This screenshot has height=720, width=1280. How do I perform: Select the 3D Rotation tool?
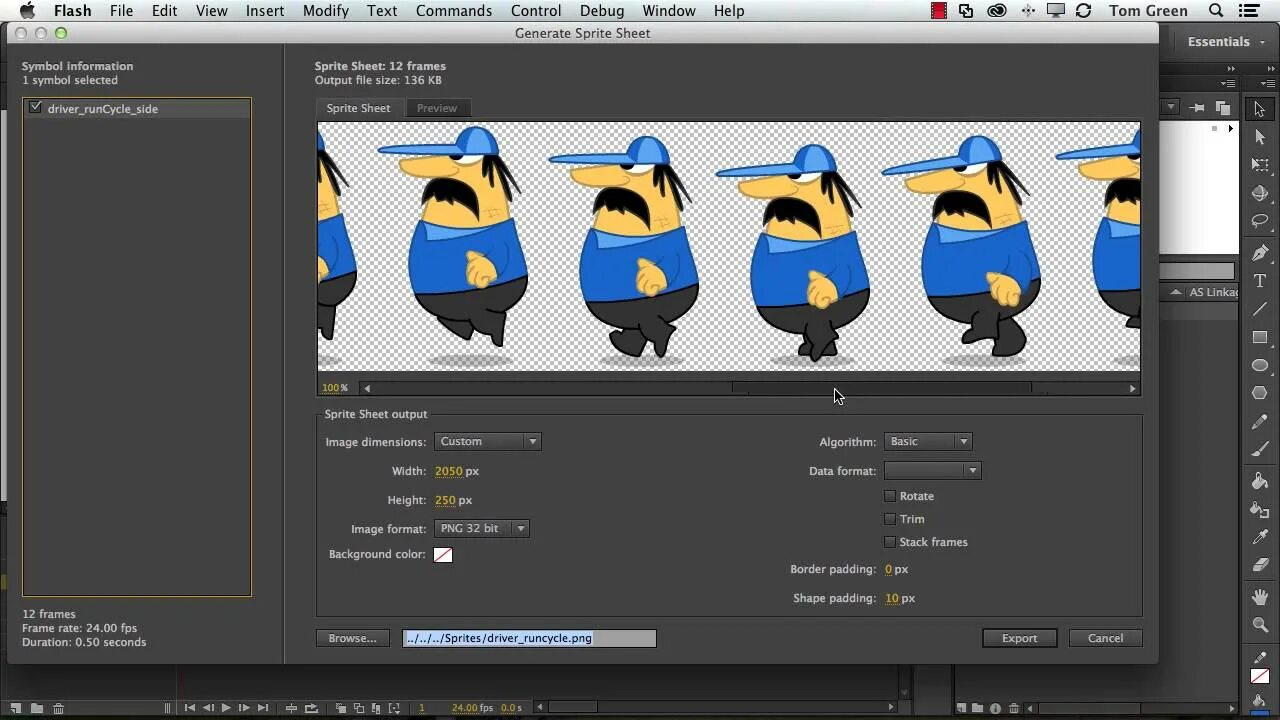pos(1260,193)
